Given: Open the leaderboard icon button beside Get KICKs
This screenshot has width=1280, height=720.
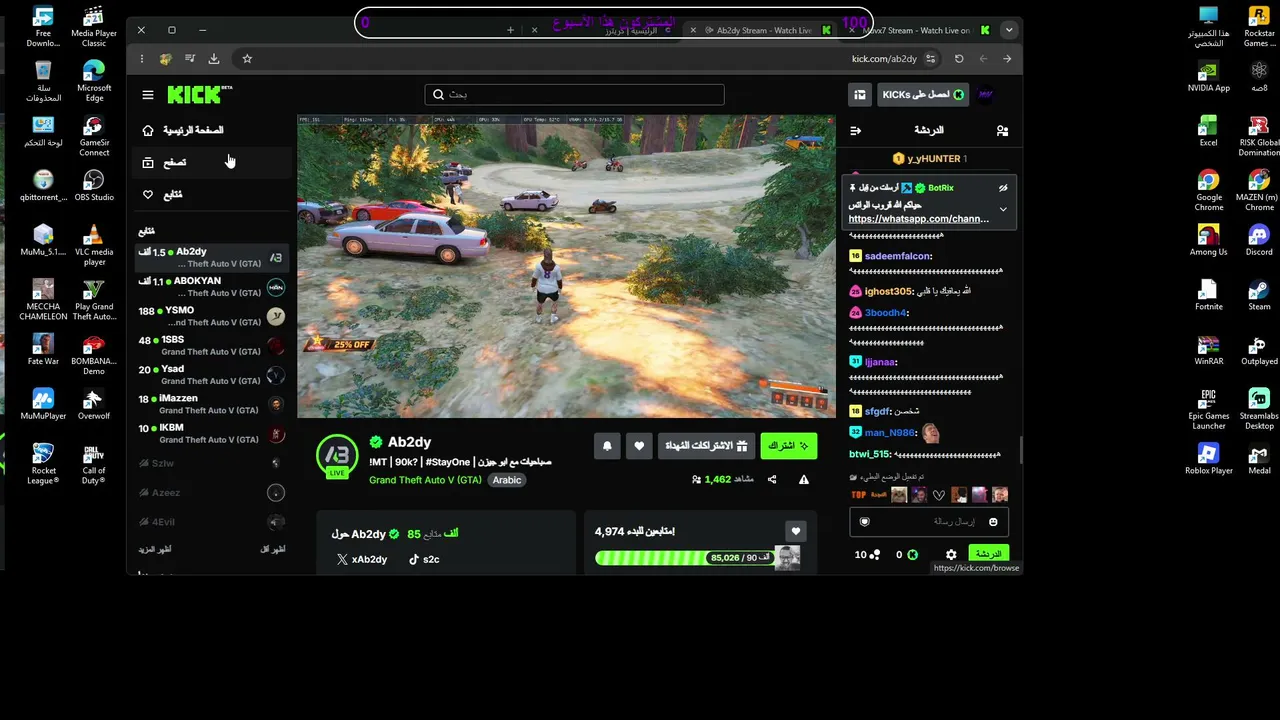Looking at the screenshot, I should coord(860,94).
